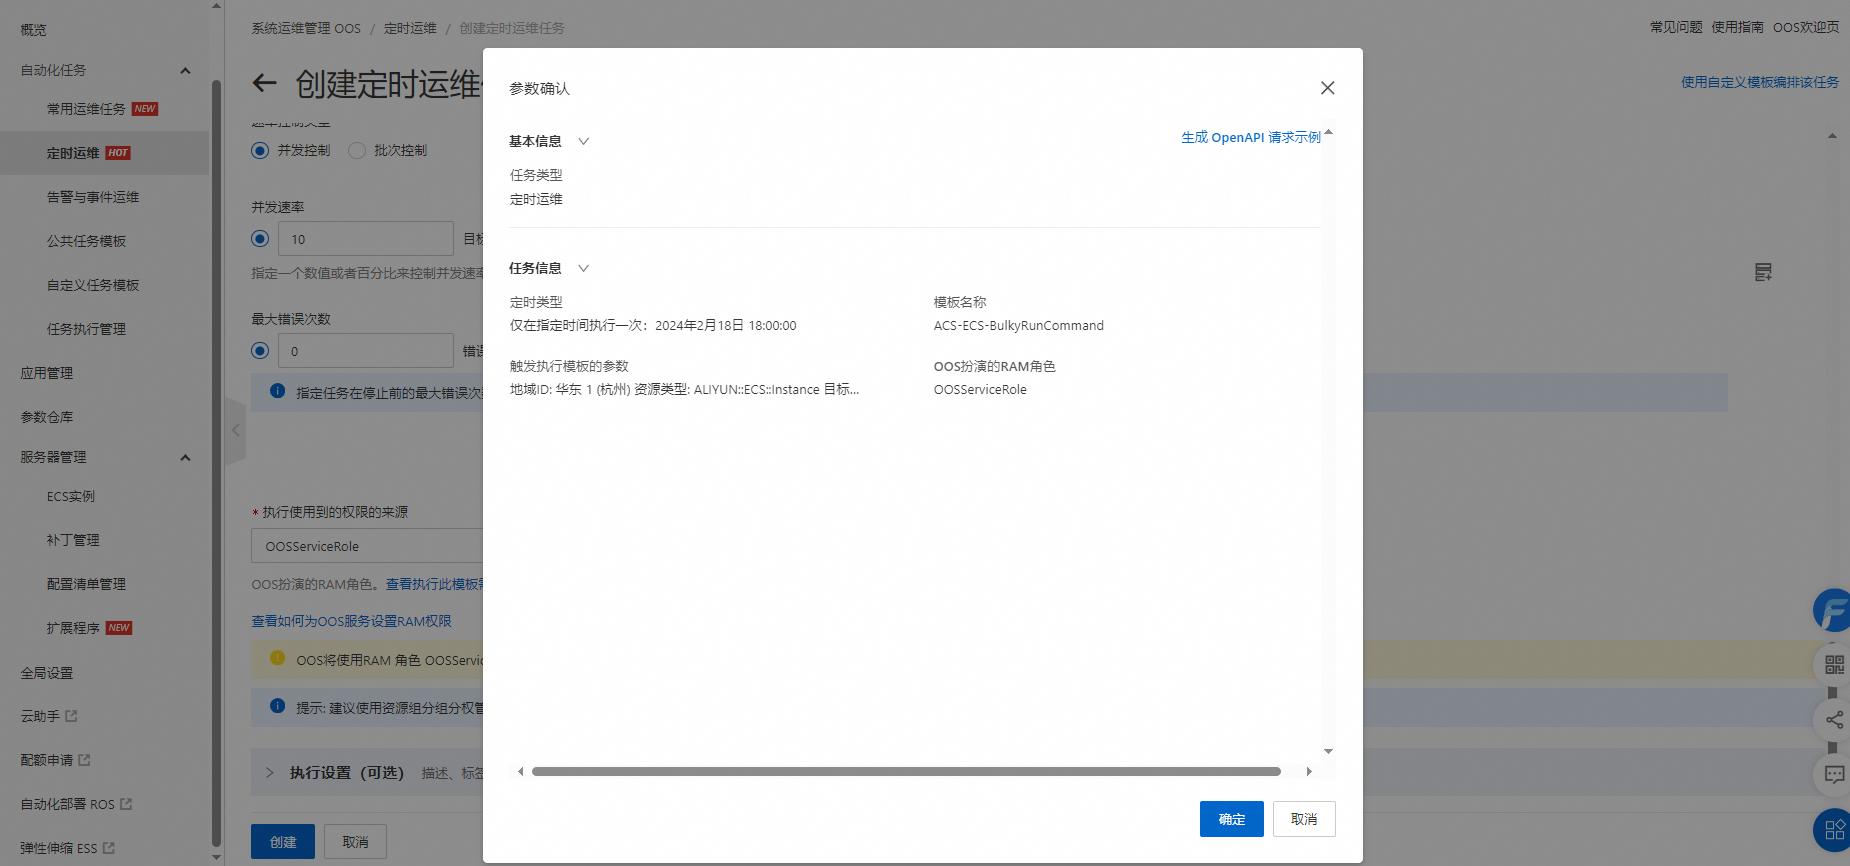The height and width of the screenshot is (866, 1850).
Task: Open 定时运维 in the sidebar
Action: pos(73,153)
